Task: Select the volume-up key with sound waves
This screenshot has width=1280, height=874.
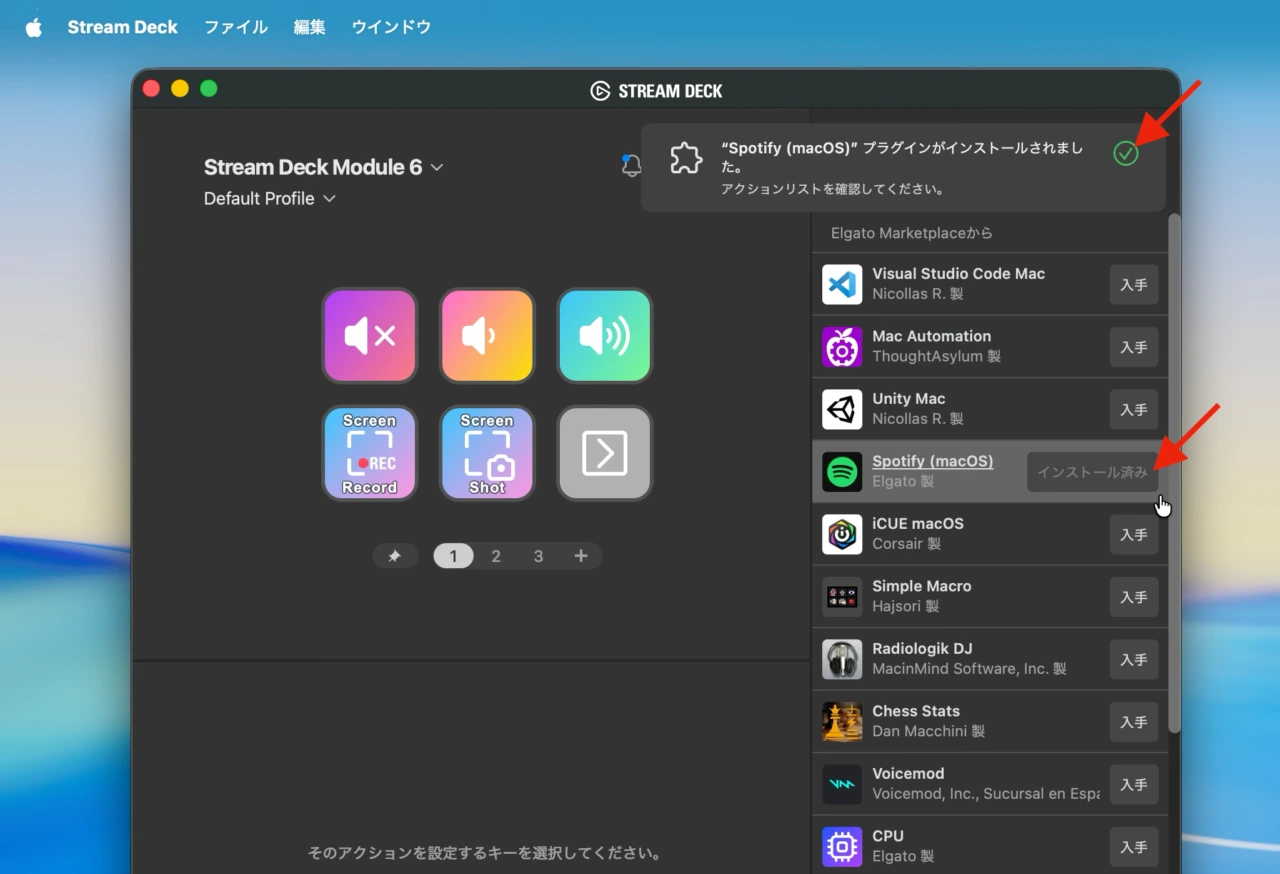Action: (604, 335)
